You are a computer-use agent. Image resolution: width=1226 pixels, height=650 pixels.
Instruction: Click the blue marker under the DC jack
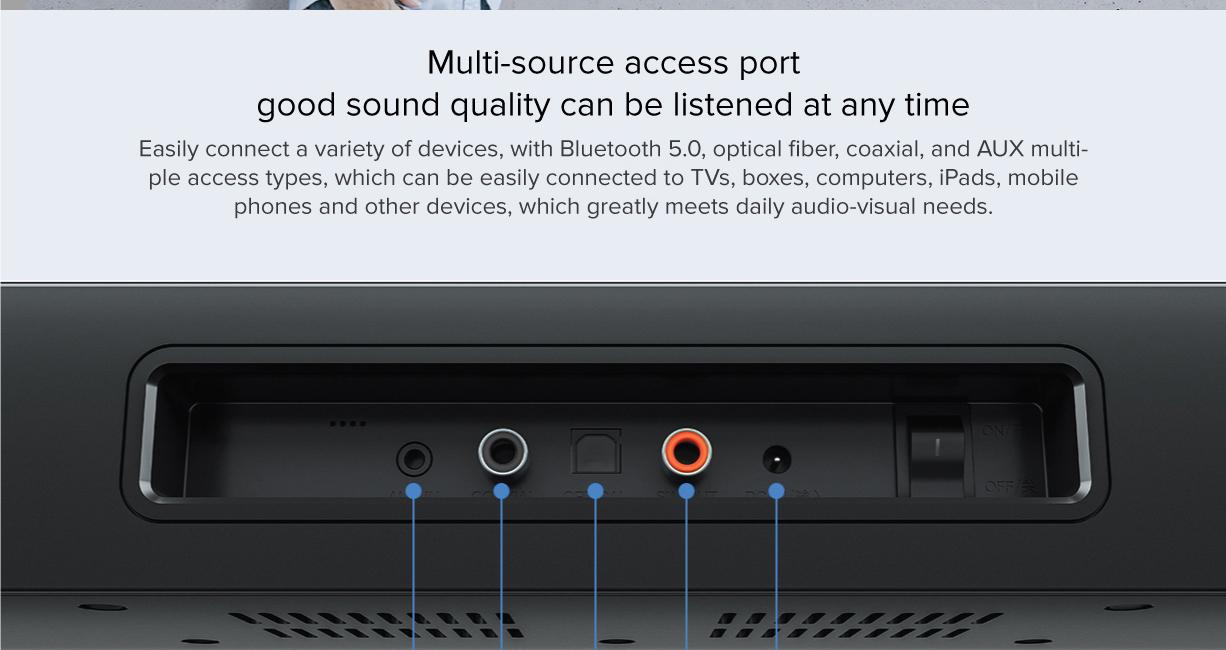click(777, 492)
